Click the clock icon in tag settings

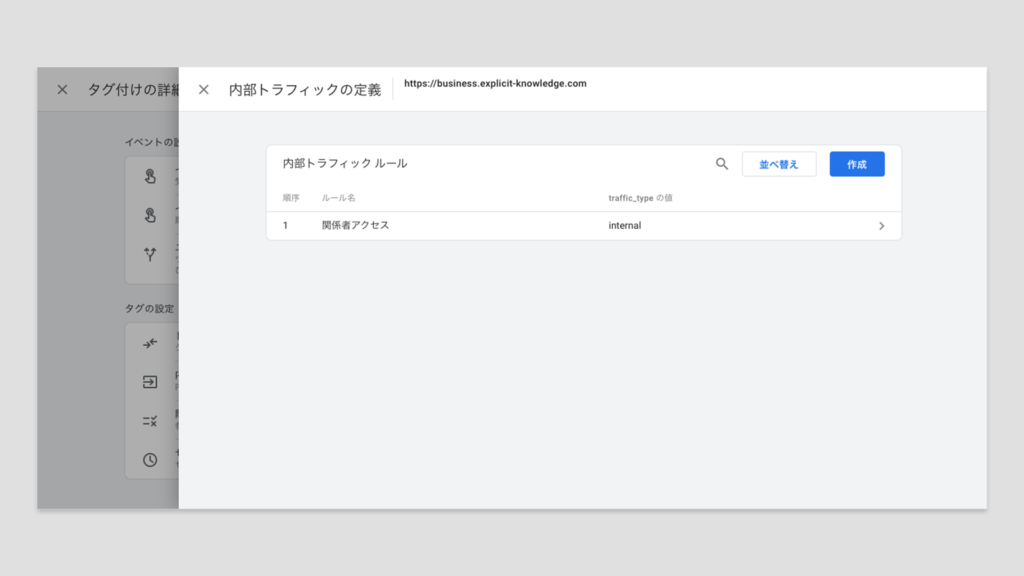[x=150, y=460]
